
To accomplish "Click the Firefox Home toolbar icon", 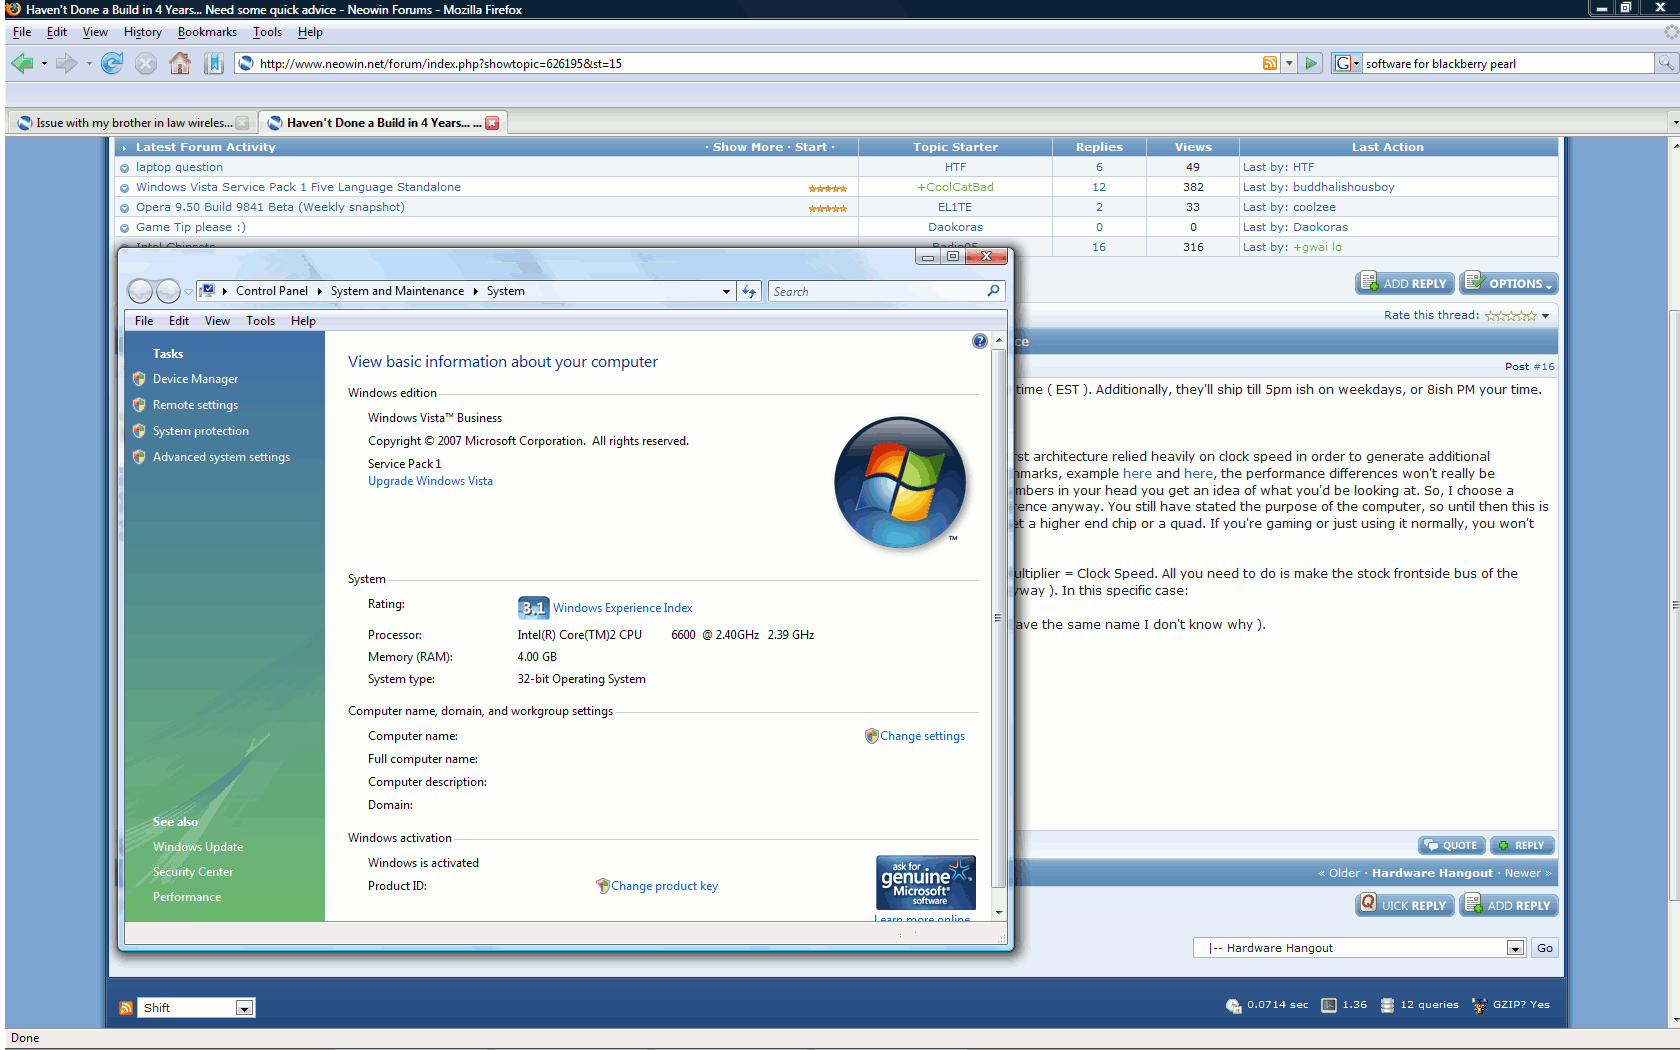I will [x=180, y=64].
